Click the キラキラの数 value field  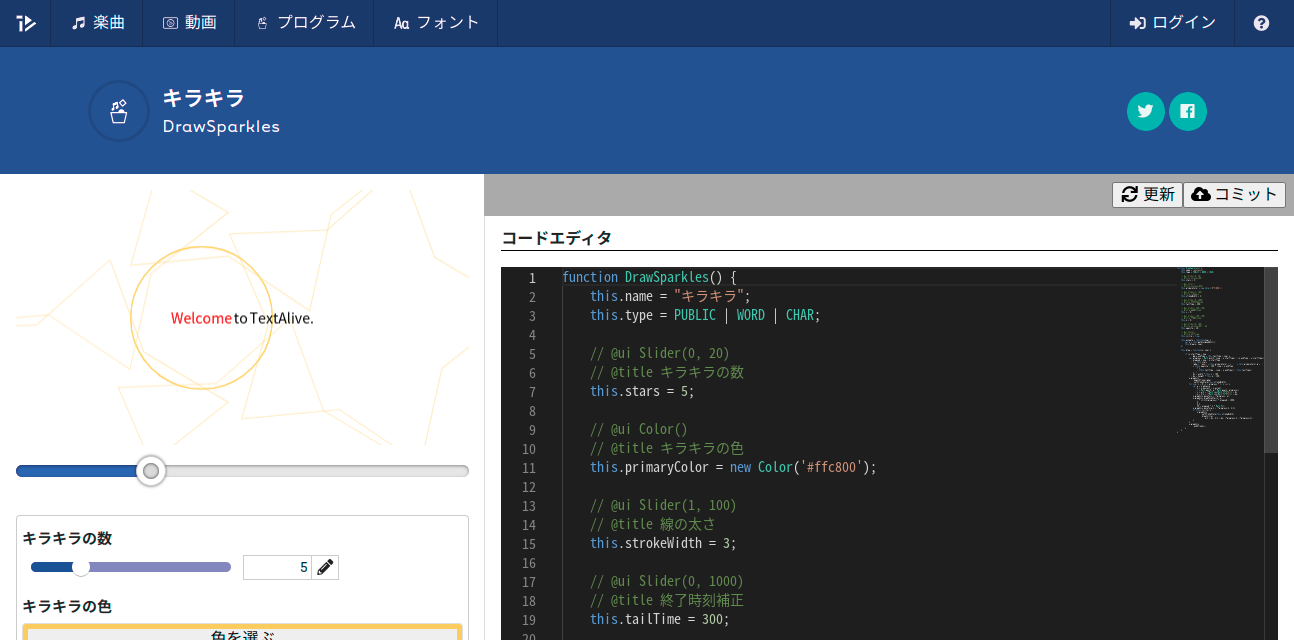277,567
